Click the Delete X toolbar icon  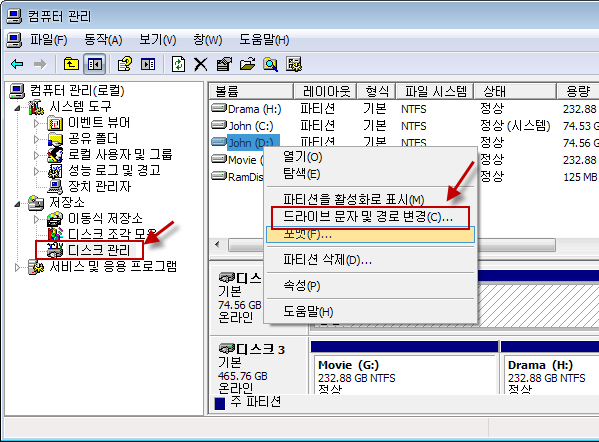coord(201,64)
